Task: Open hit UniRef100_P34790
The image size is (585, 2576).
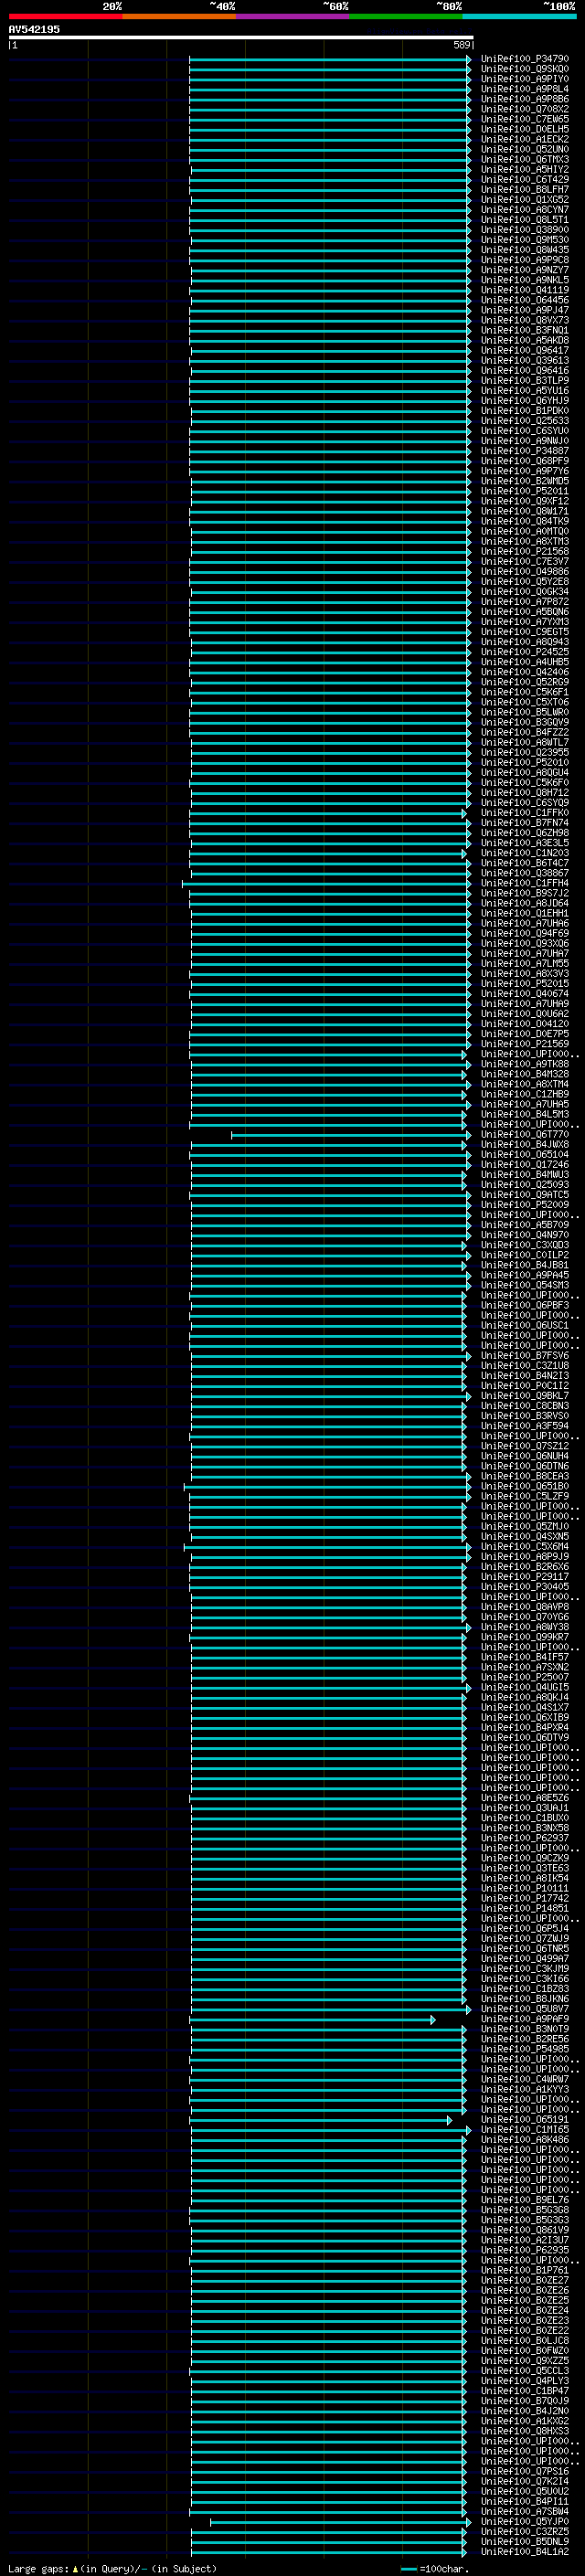Action: [524, 59]
